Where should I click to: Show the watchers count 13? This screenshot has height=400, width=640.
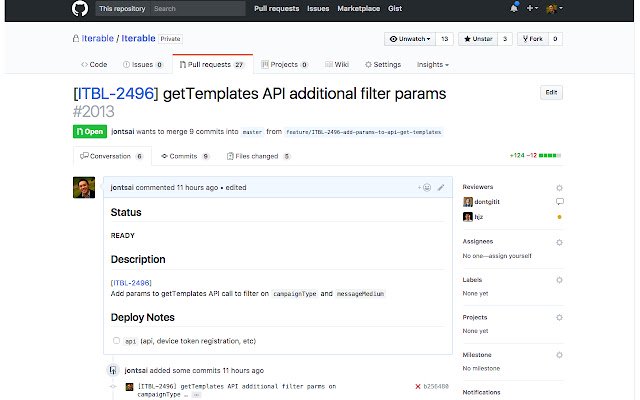tap(444, 39)
